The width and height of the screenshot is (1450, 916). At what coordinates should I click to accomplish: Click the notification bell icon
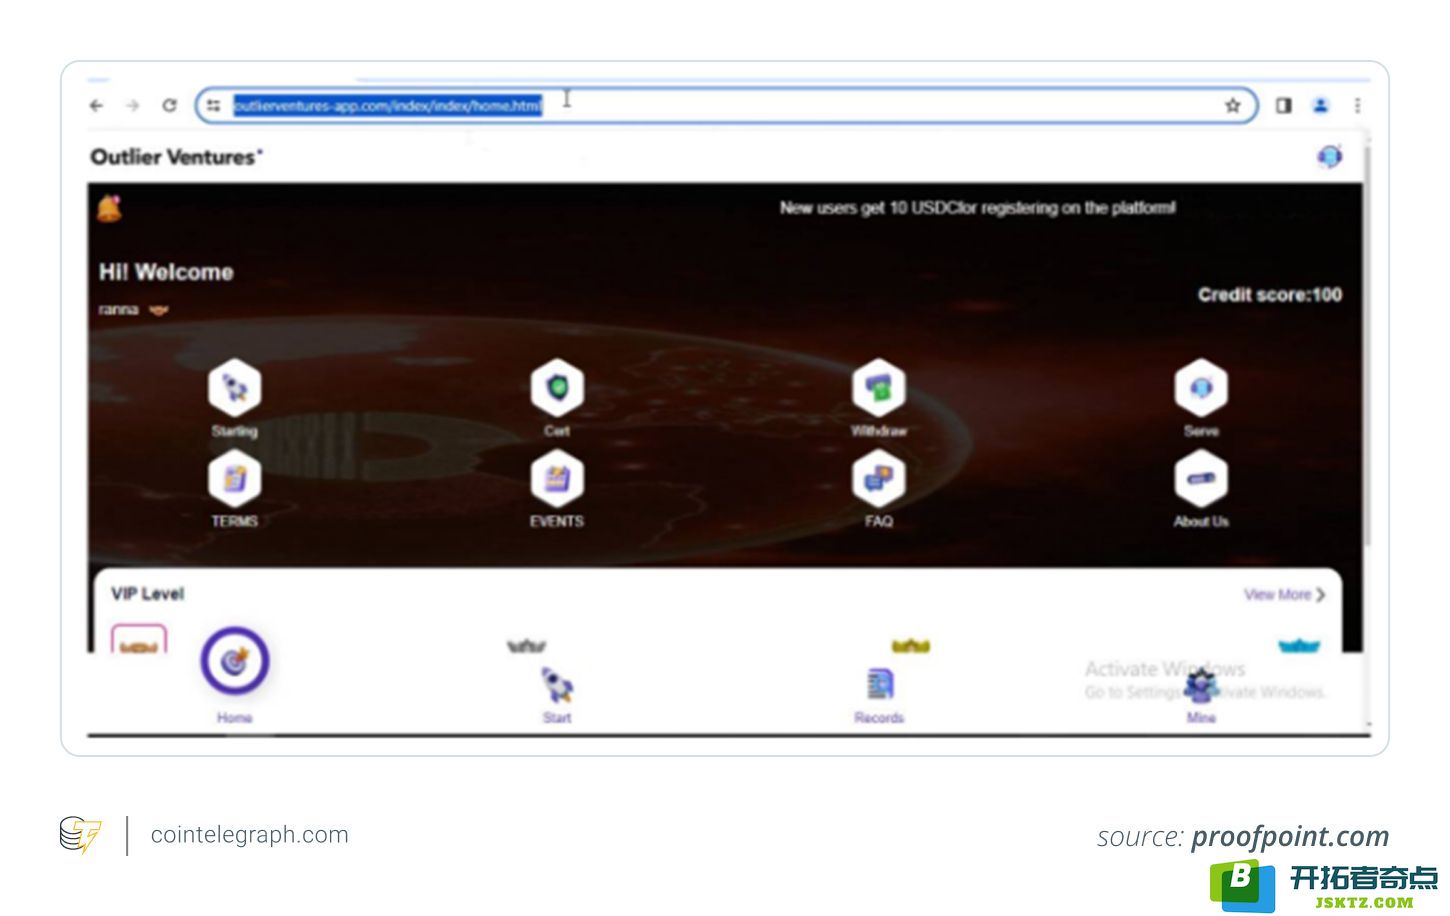pos(110,208)
